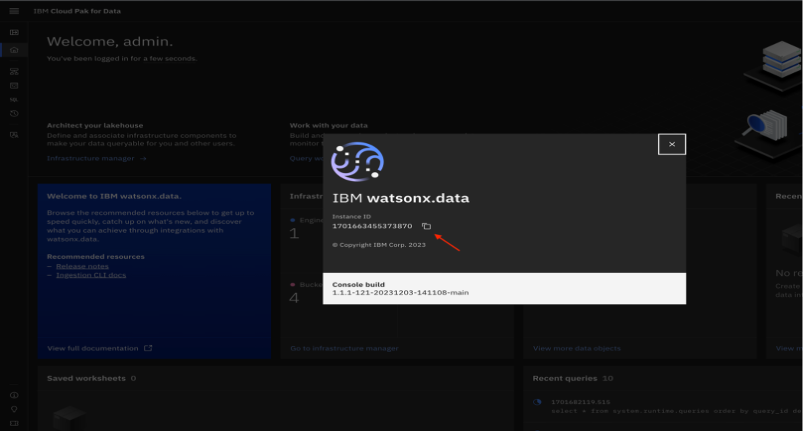Open the Release notes link
804x432 pixels.
click(x=80, y=266)
